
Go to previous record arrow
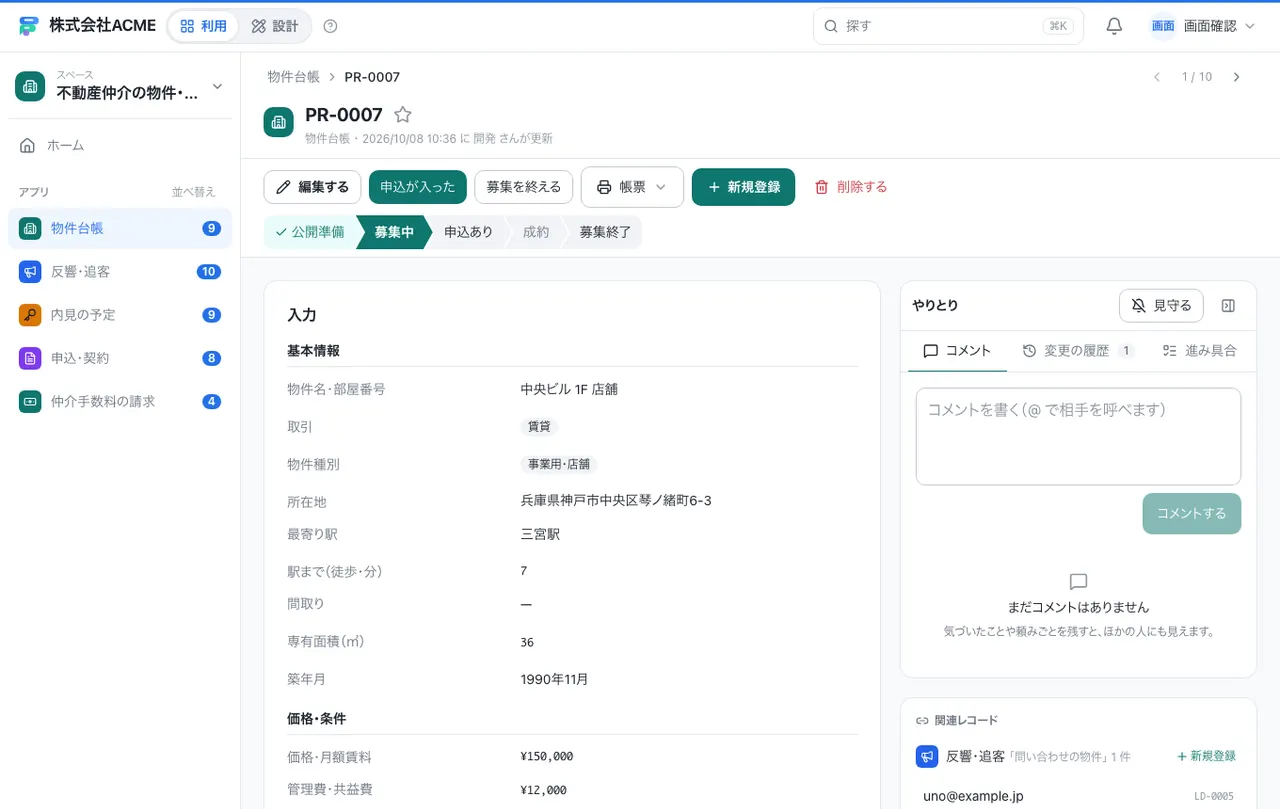tap(1157, 77)
